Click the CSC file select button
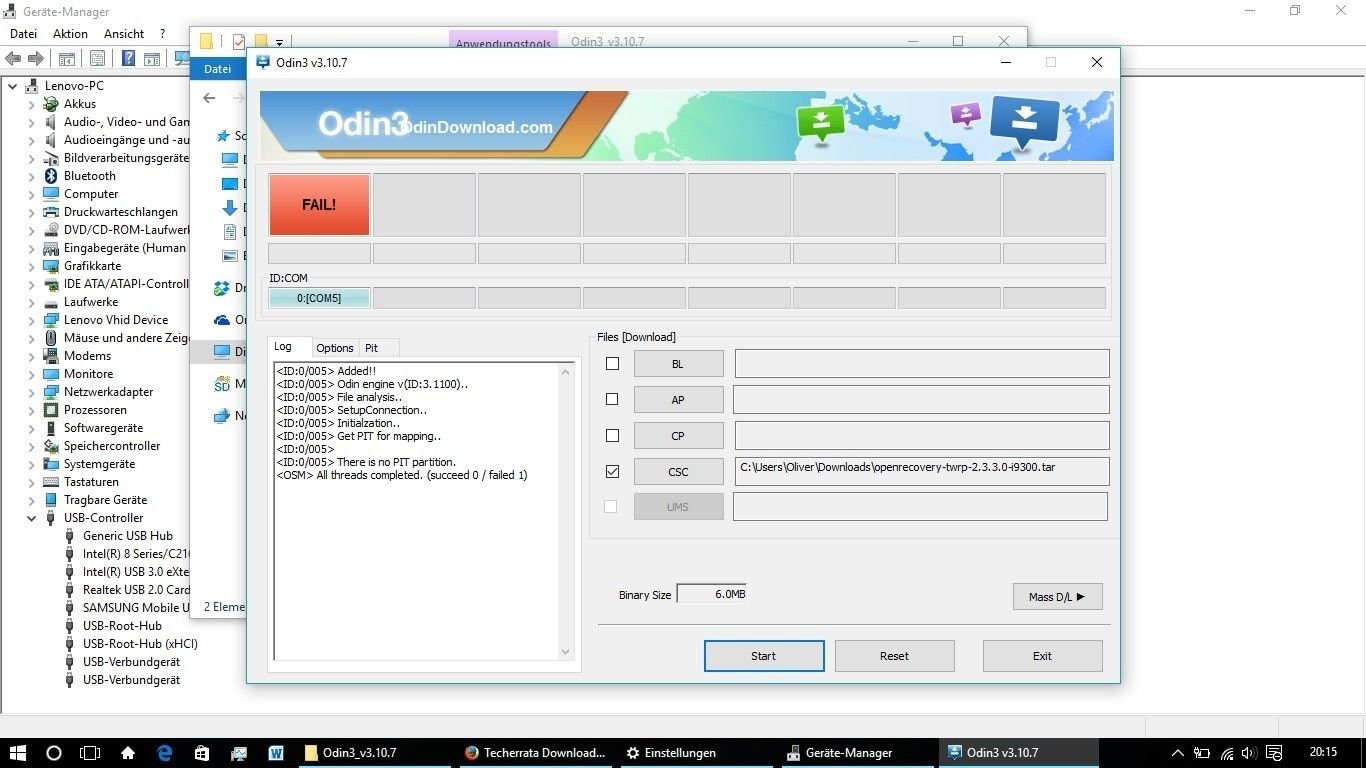 point(678,472)
